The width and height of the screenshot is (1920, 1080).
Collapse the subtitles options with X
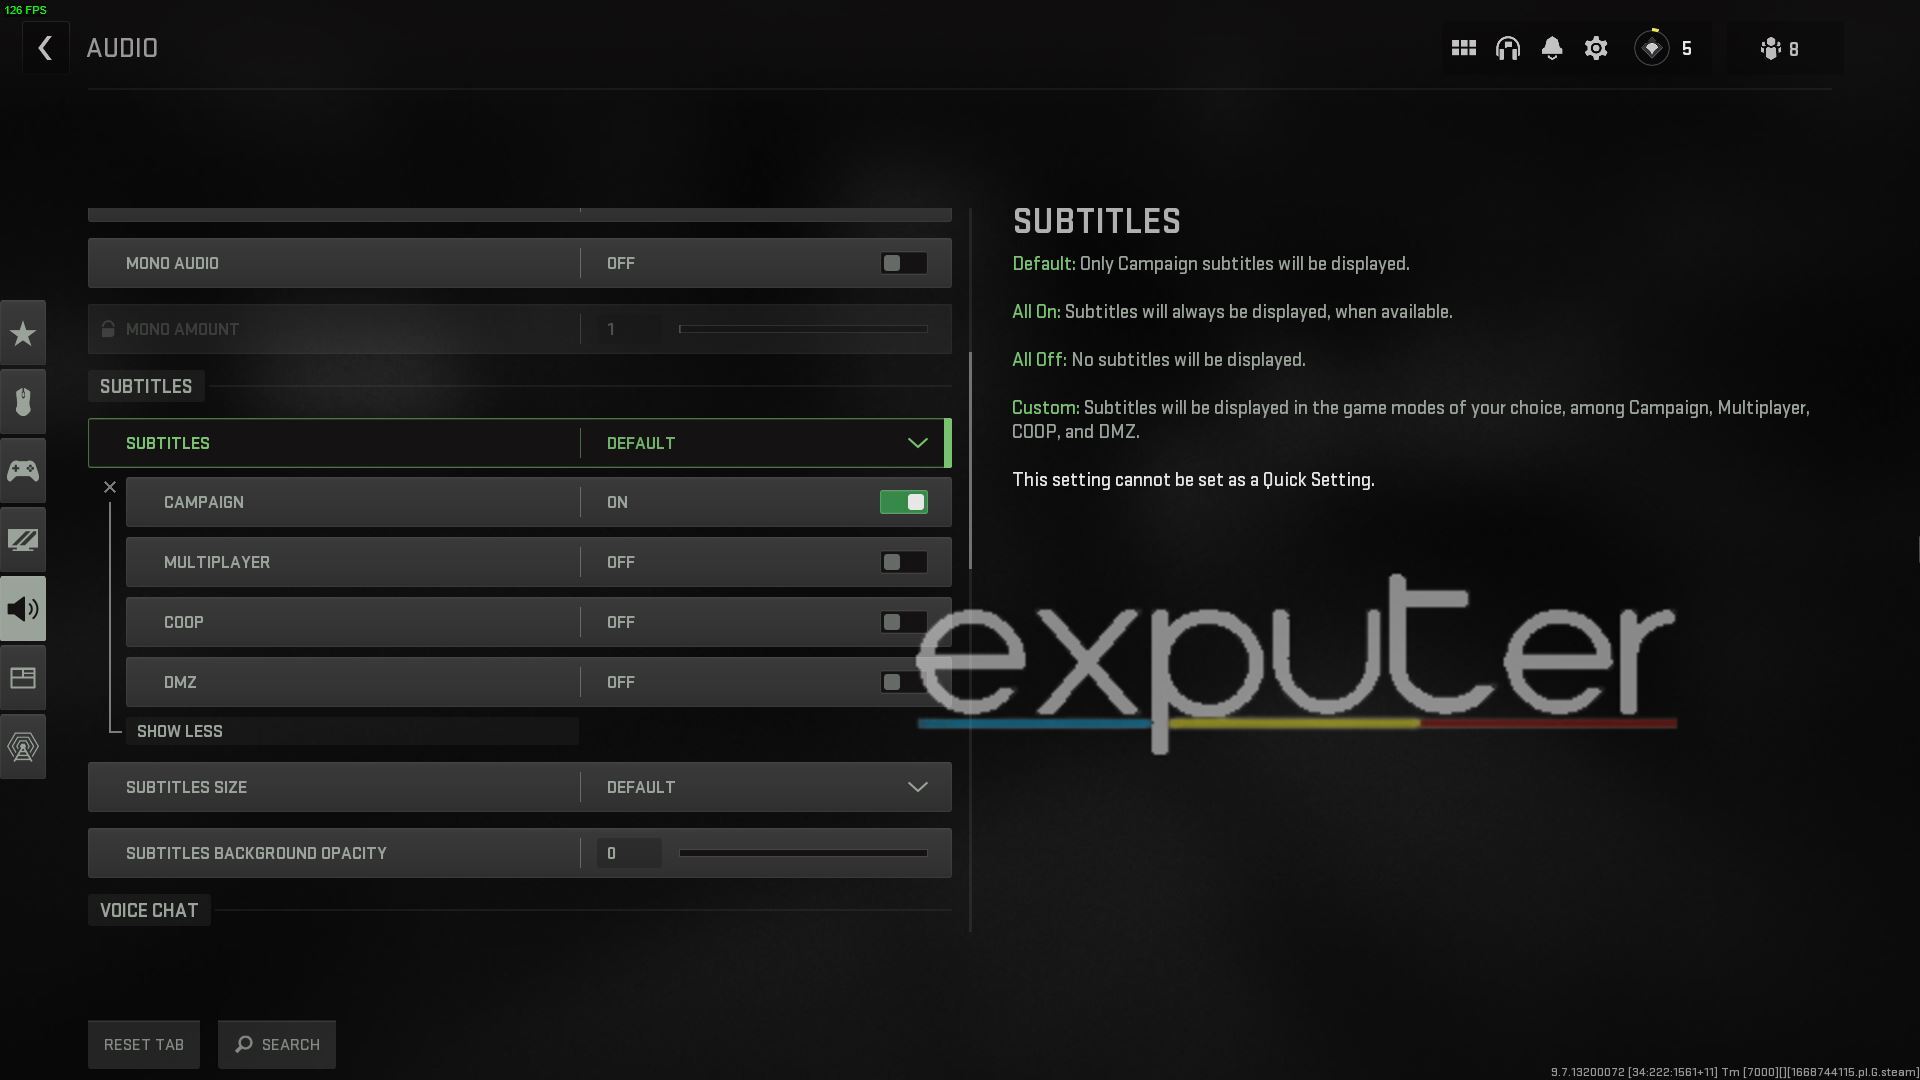click(x=109, y=487)
